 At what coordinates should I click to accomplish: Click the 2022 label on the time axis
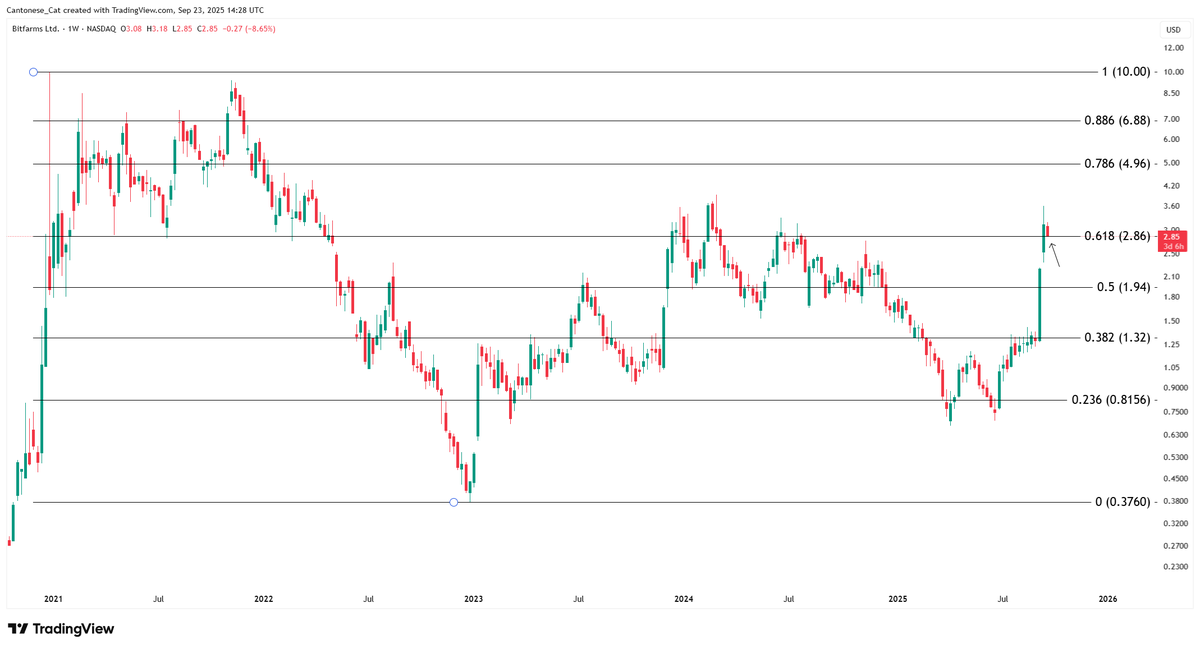click(x=263, y=599)
